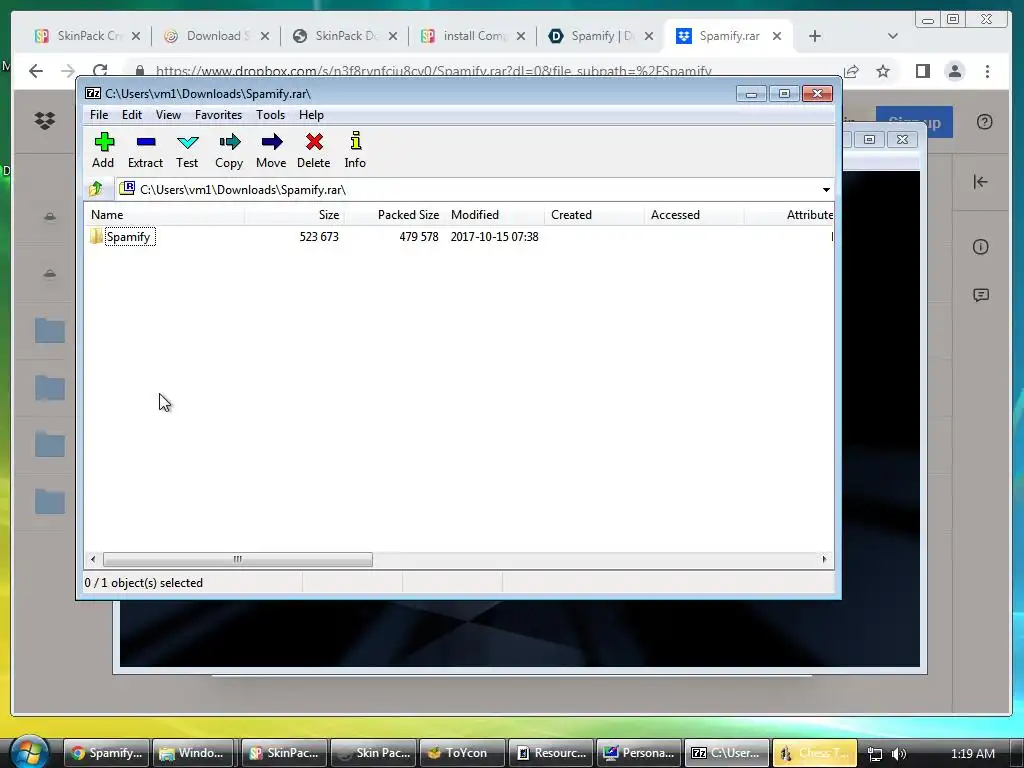This screenshot has height=768, width=1024.
Task: Click the red Delete icon
Action: 313,150
